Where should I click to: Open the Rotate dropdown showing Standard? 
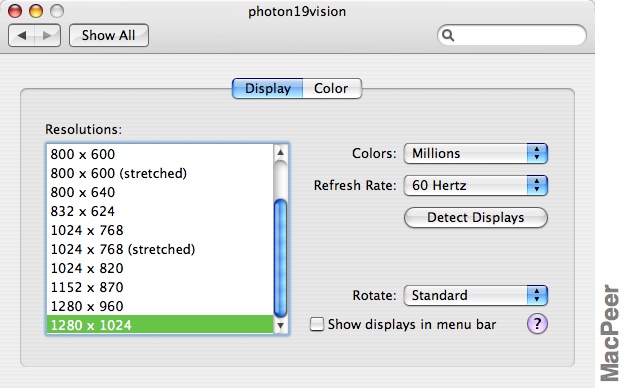pos(476,295)
